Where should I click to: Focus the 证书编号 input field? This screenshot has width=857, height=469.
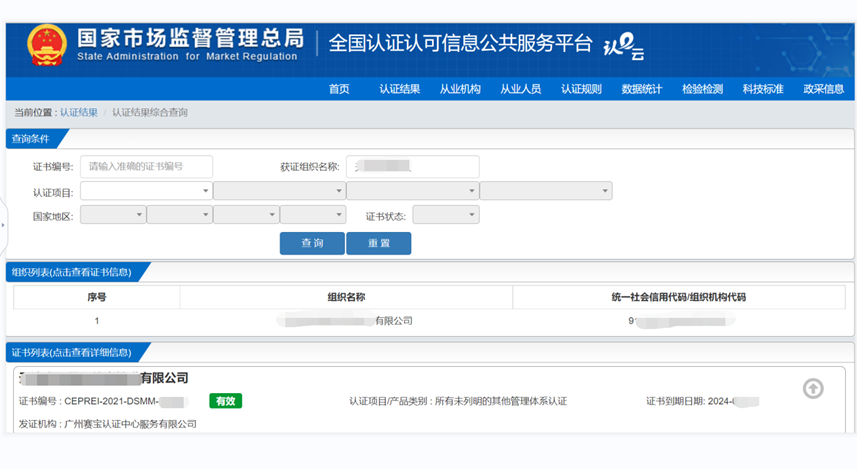(146, 166)
